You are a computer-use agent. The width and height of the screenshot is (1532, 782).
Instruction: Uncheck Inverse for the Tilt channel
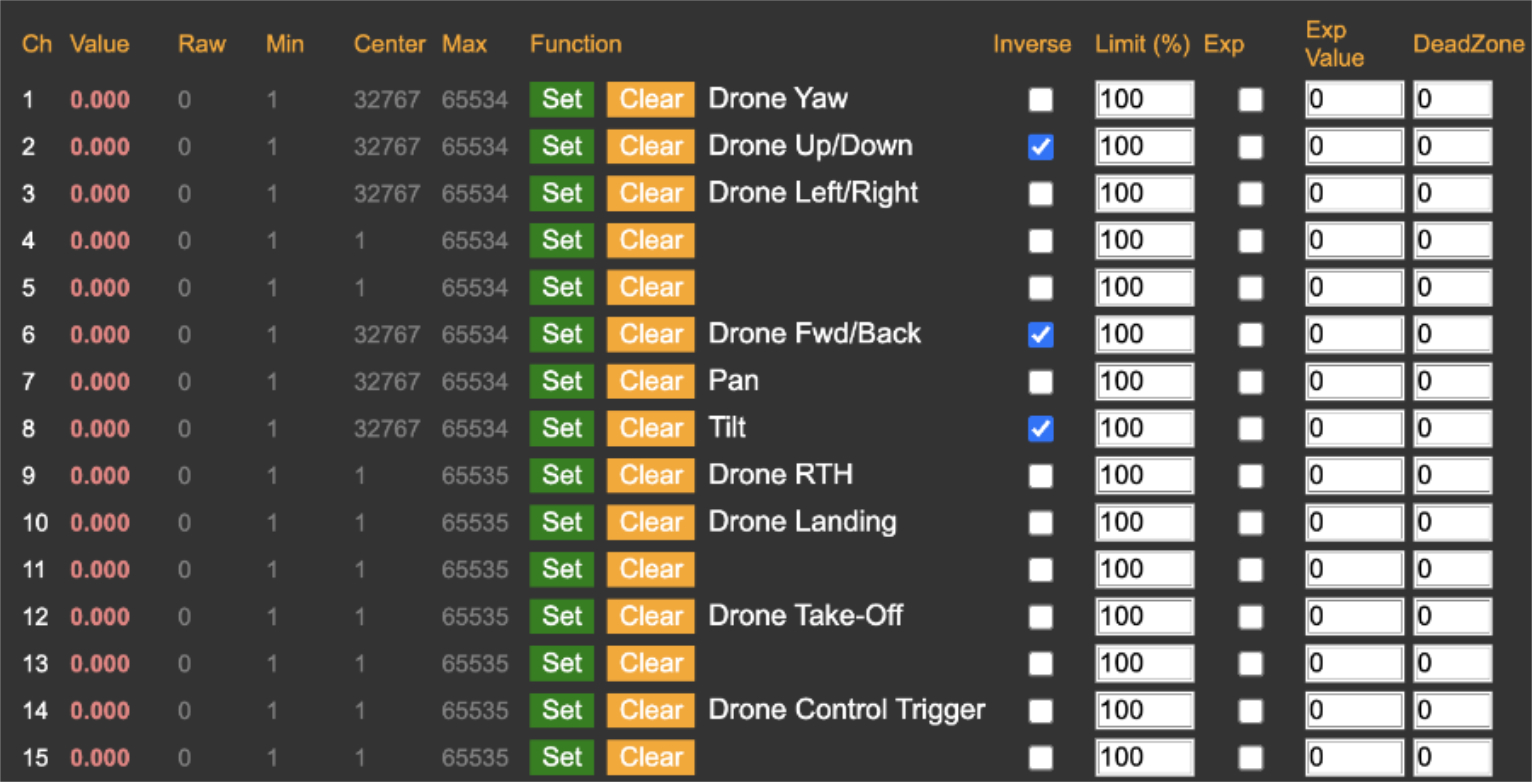(1041, 430)
